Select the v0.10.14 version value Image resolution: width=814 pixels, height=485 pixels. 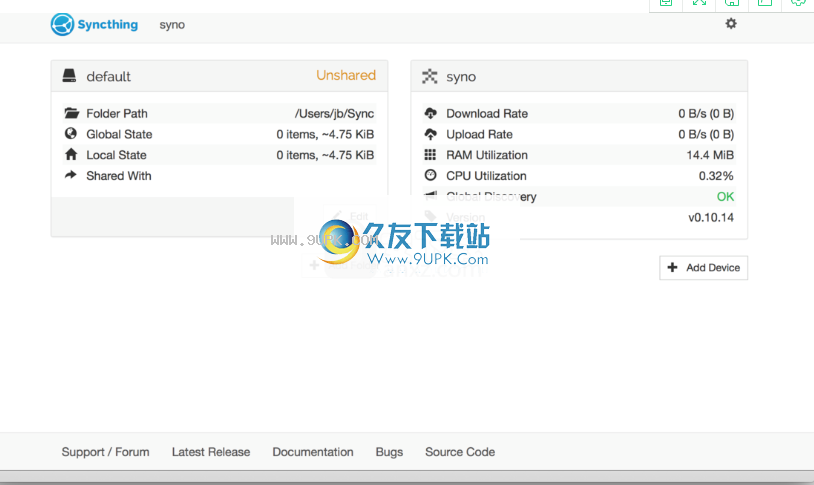point(711,218)
